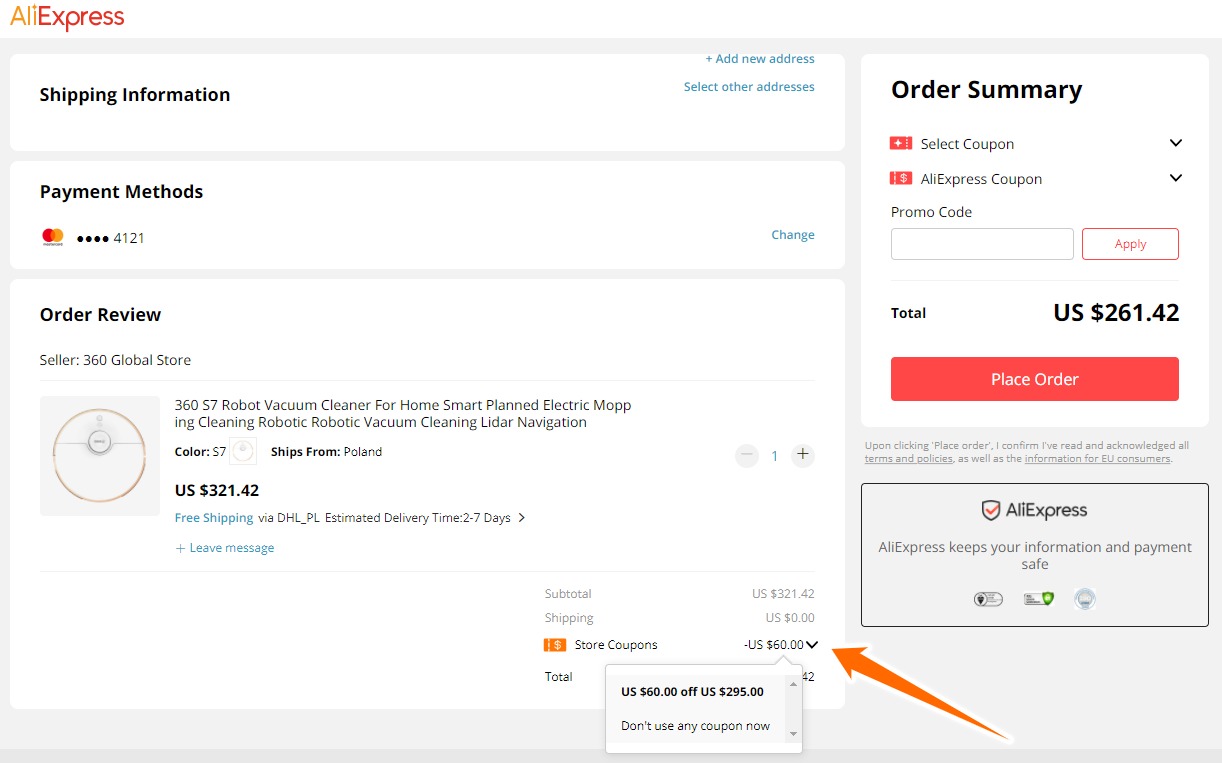The image size is (1222, 763).
Task: Open information for EU consumers link
Action: [1097, 459]
